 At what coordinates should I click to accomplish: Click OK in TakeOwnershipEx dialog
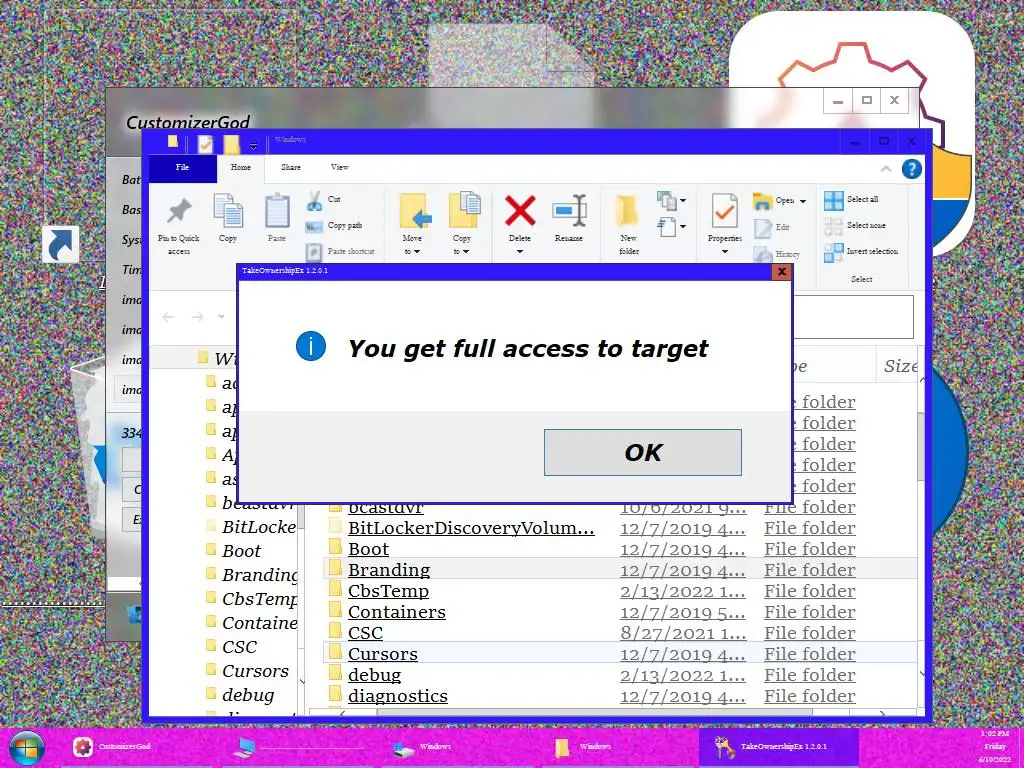click(643, 453)
